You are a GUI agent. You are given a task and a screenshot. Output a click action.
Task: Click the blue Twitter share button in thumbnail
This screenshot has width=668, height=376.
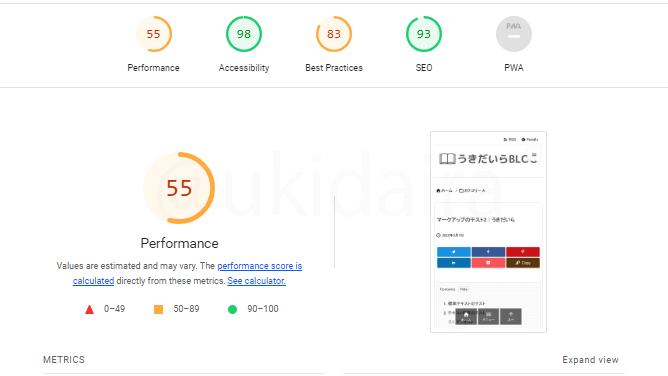(x=454, y=252)
